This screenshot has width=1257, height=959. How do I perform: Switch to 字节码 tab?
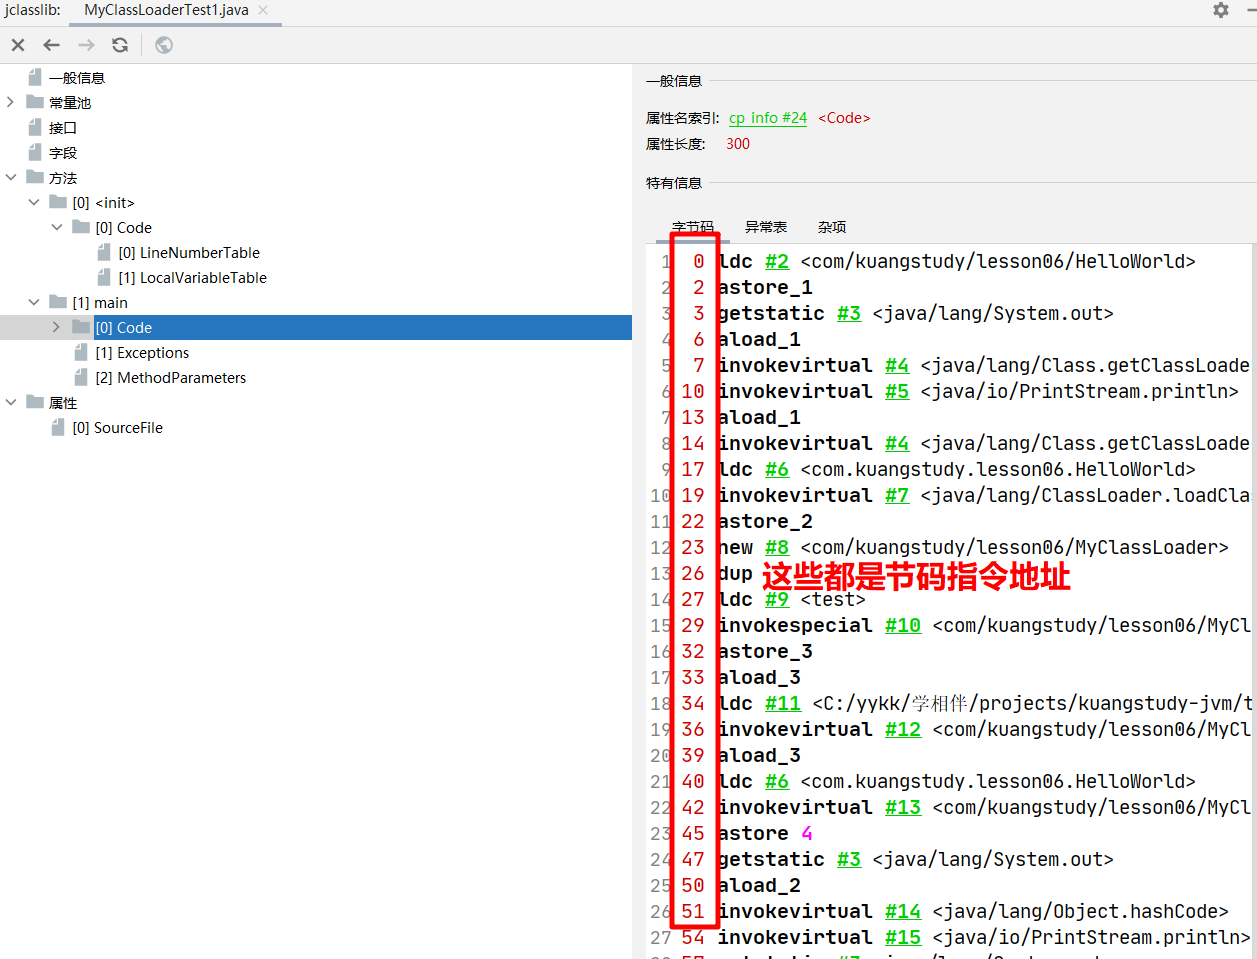(693, 227)
